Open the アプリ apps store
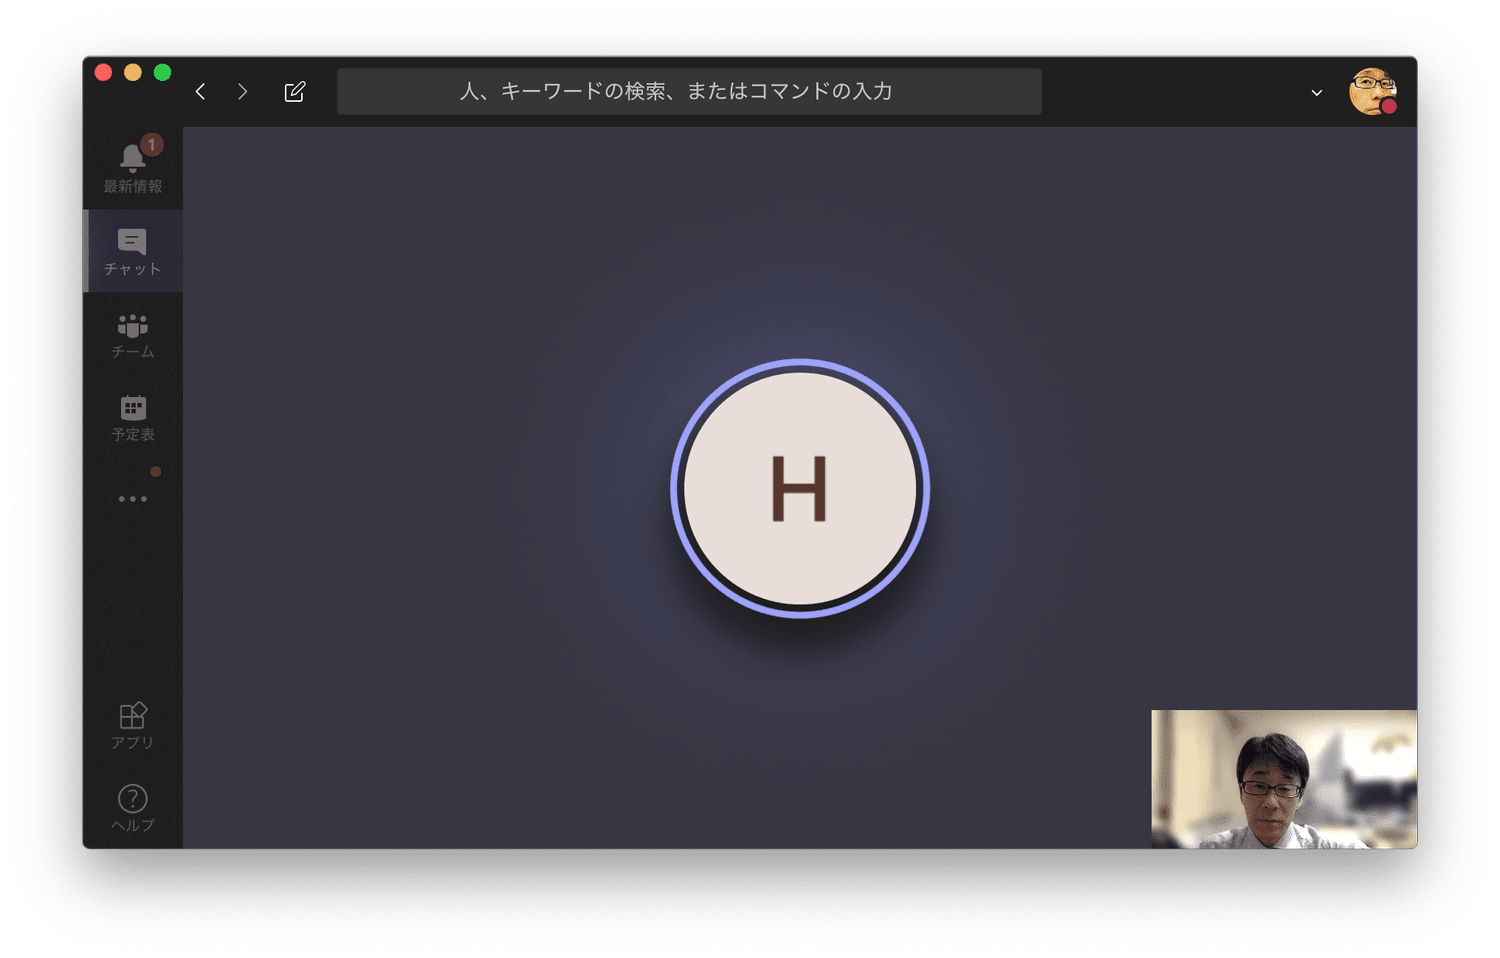 coord(132,725)
